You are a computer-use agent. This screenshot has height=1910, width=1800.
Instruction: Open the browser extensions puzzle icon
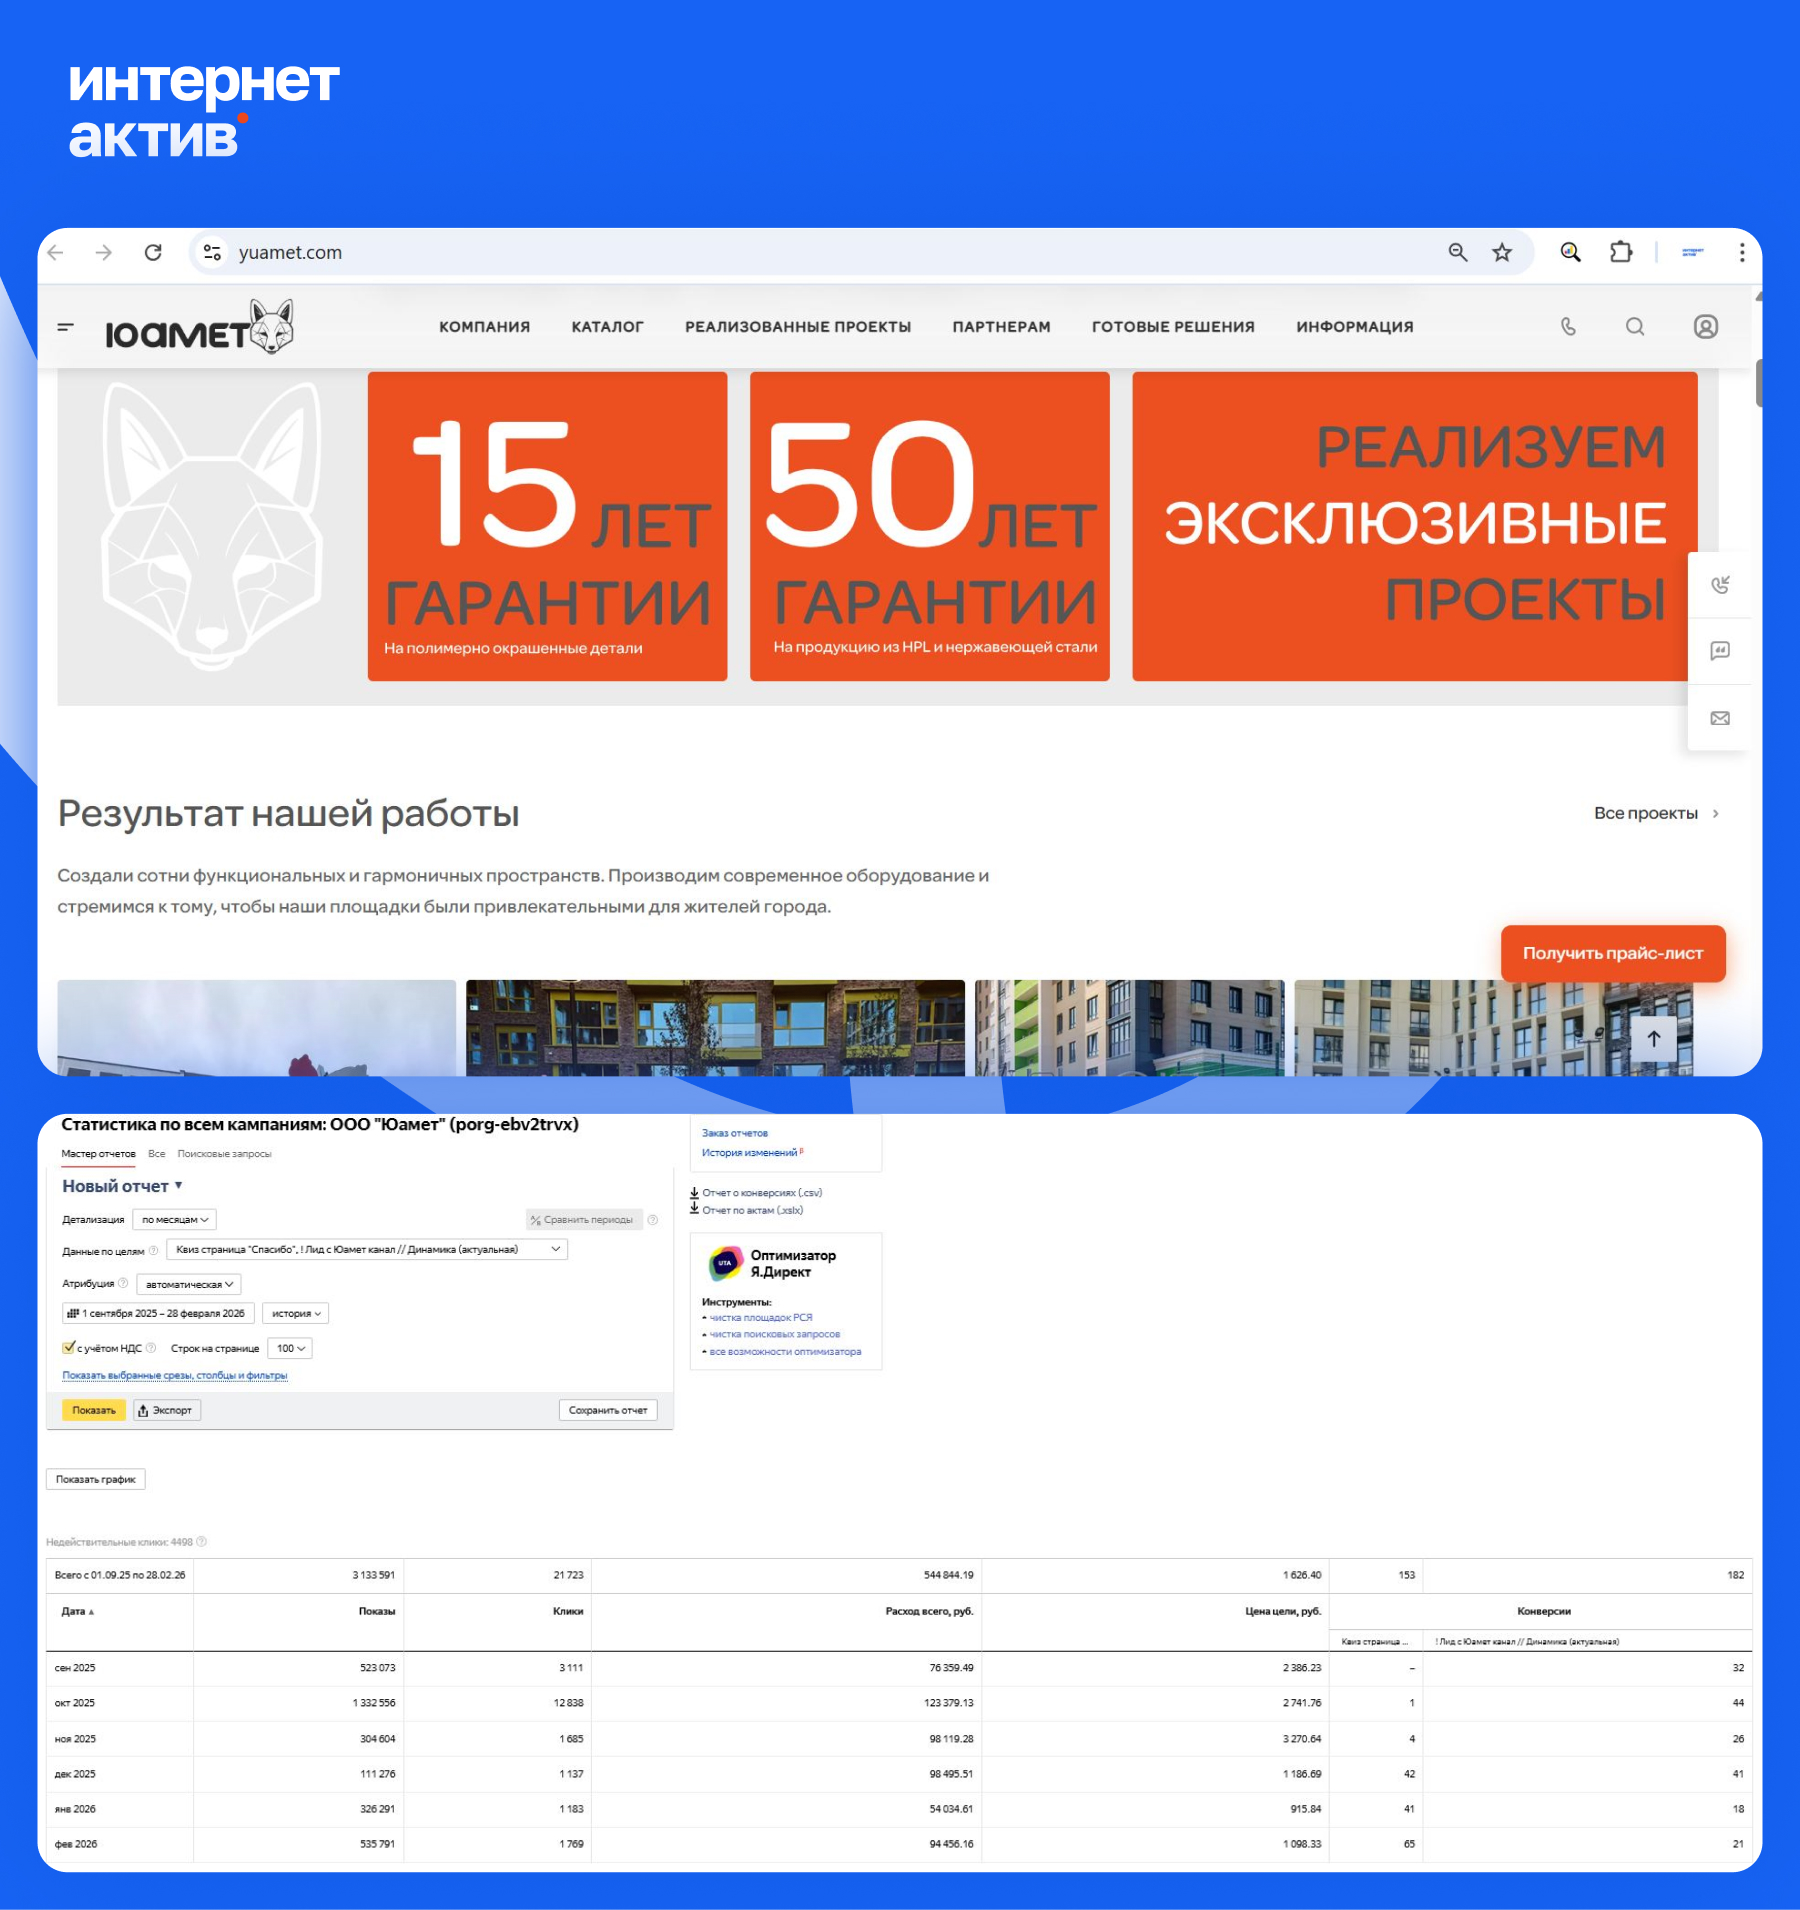tap(1621, 253)
